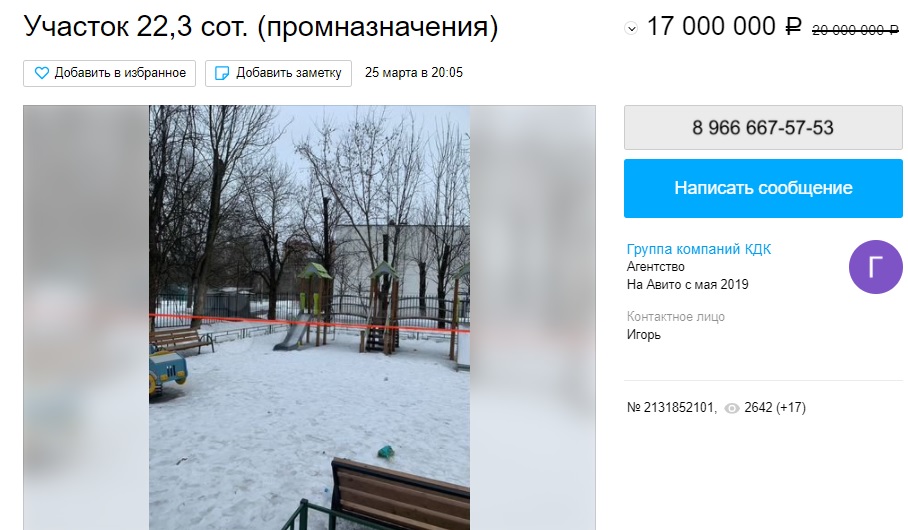Add listing to favorites button
The height and width of the screenshot is (530, 908).
(109, 73)
